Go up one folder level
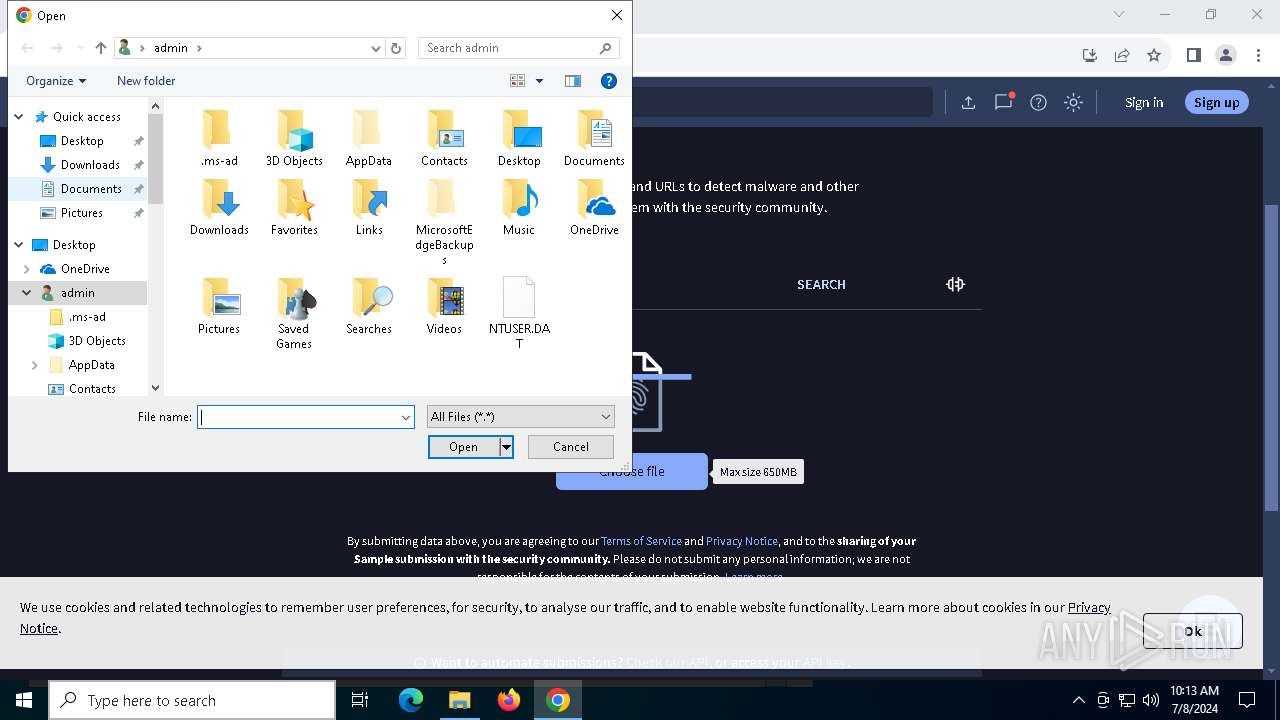Screen dimensions: 1280x720 point(100,48)
